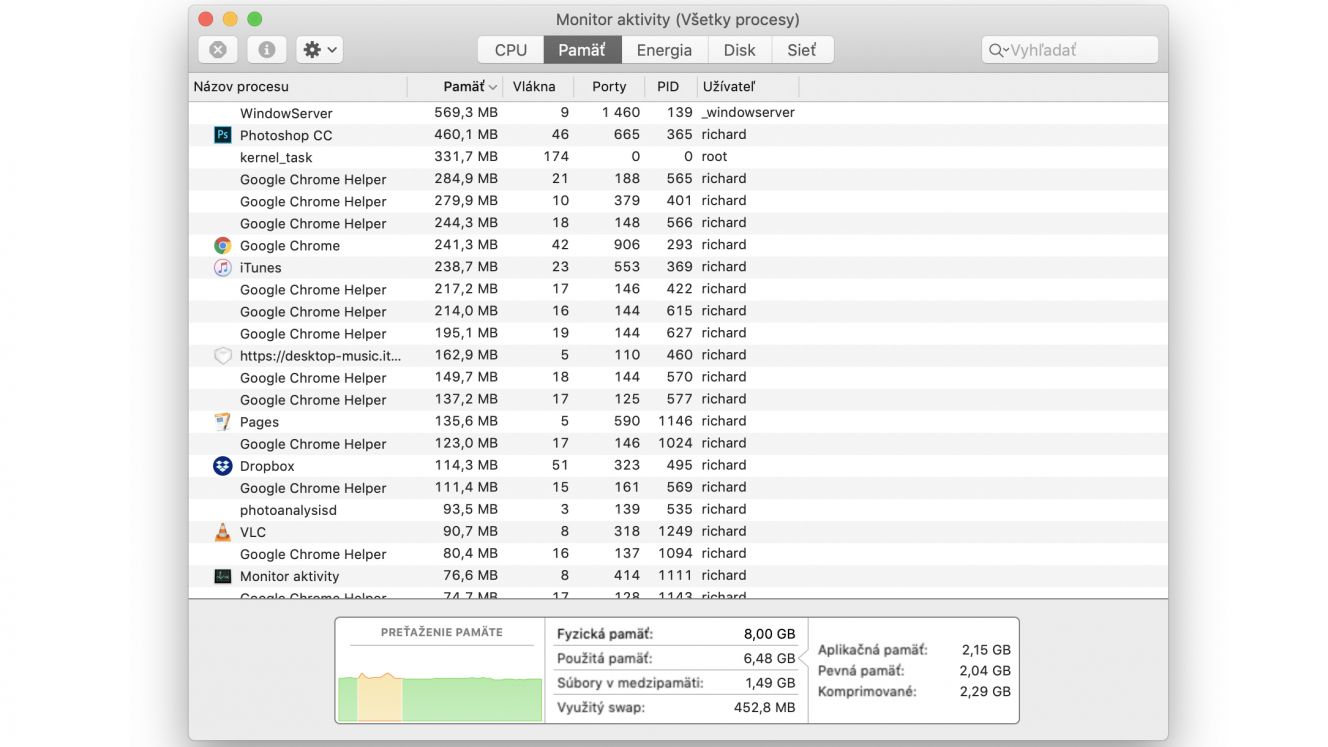Viewport: 1328px width, 747px height.
Task: Click the Komprimované 2,29 GB value
Action: (986, 691)
